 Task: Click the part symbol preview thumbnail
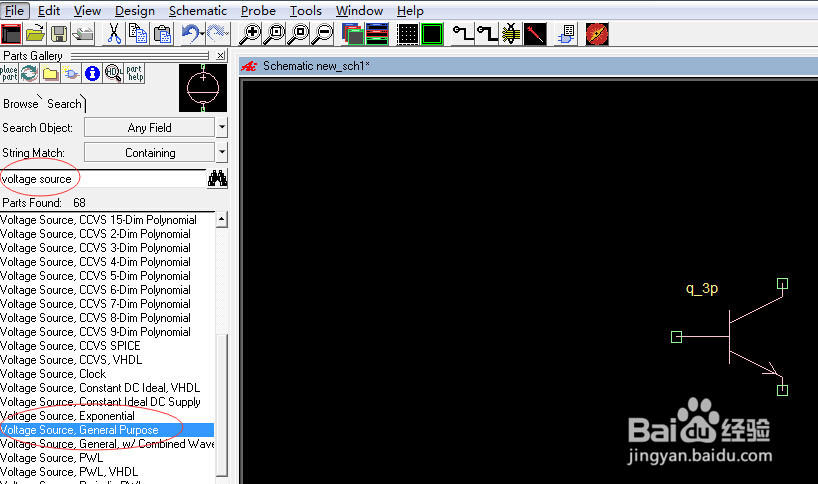pyautogui.click(x=203, y=88)
